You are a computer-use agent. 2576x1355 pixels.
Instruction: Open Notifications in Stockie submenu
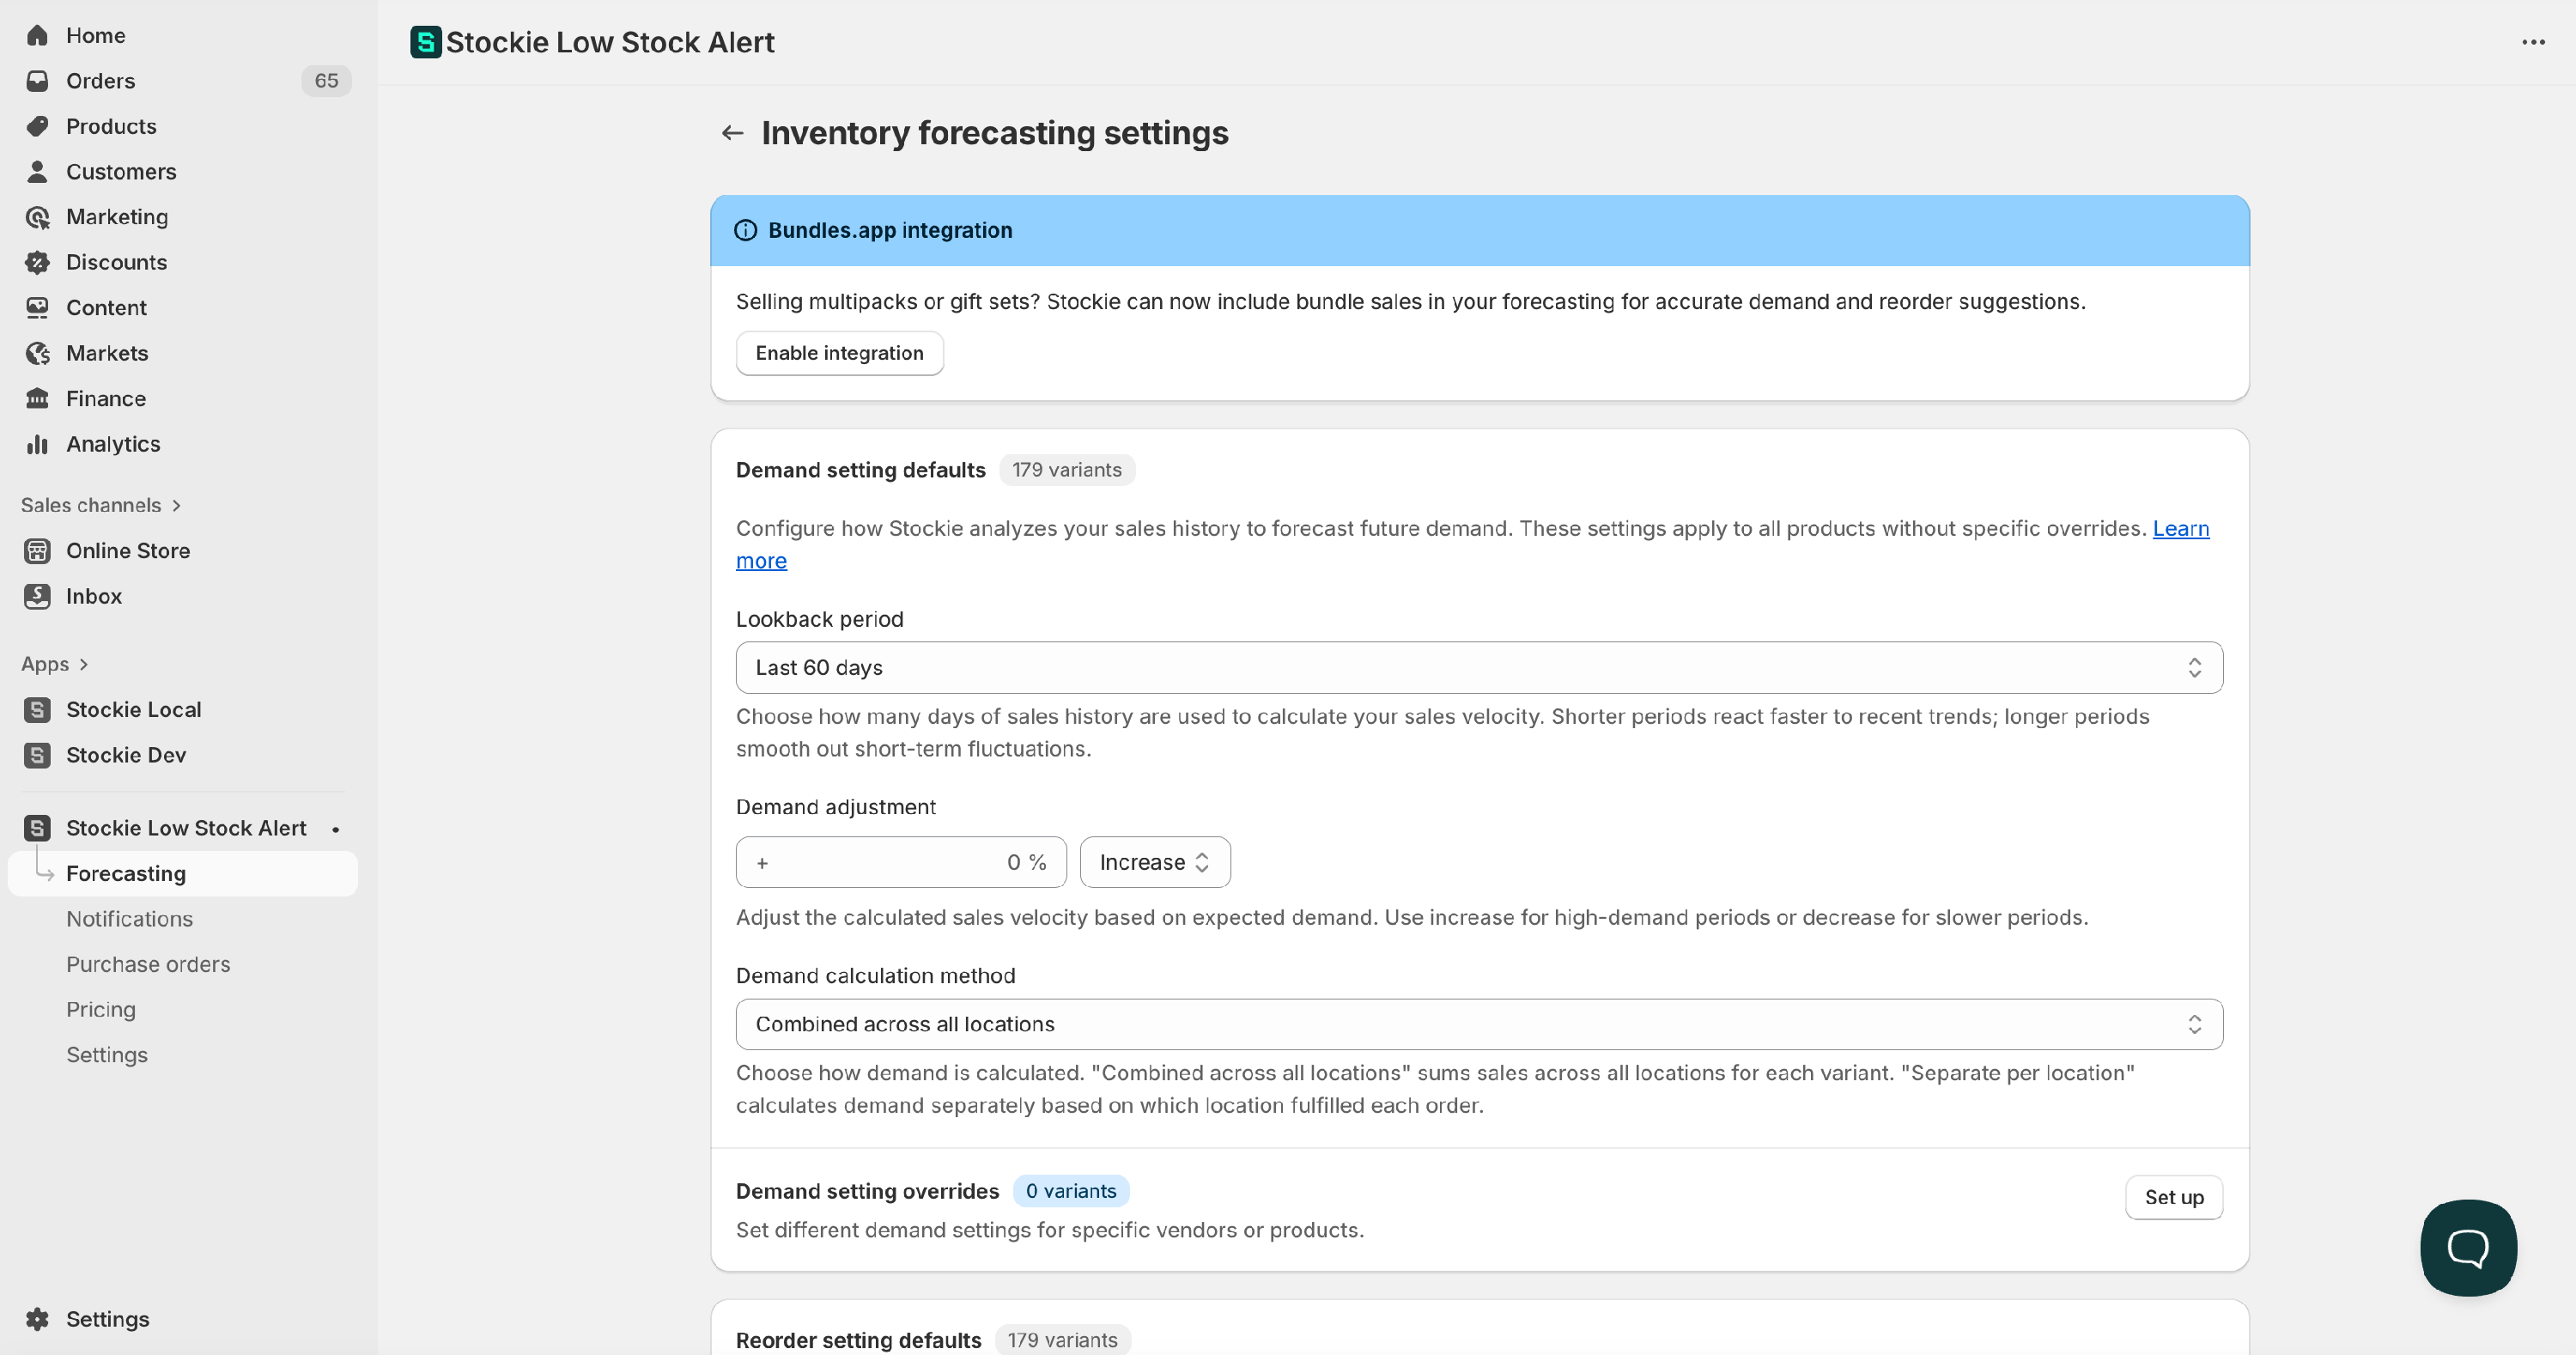tap(129, 919)
